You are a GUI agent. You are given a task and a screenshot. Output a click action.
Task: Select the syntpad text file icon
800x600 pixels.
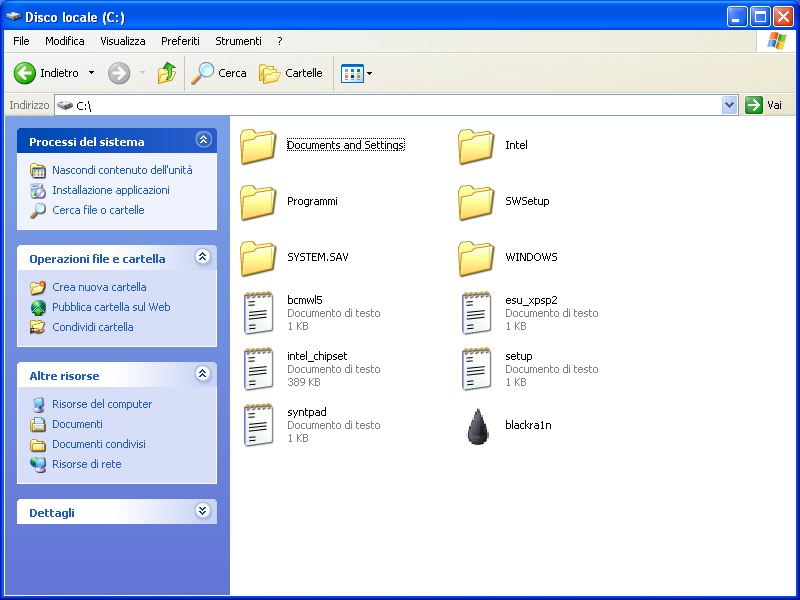259,425
